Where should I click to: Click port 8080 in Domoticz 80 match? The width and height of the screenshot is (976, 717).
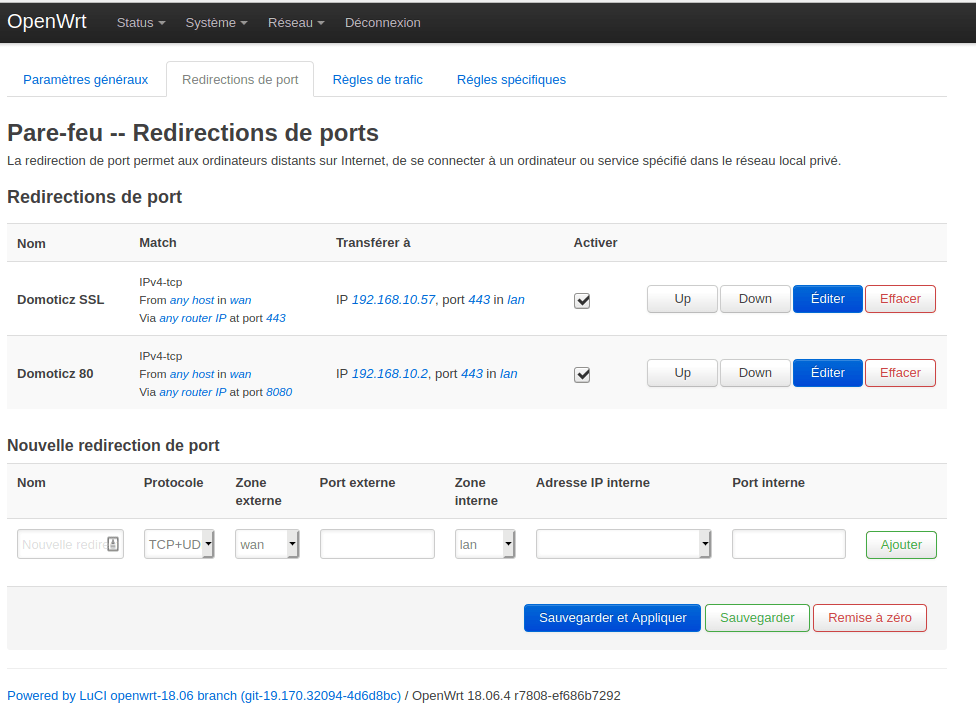[279, 392]
